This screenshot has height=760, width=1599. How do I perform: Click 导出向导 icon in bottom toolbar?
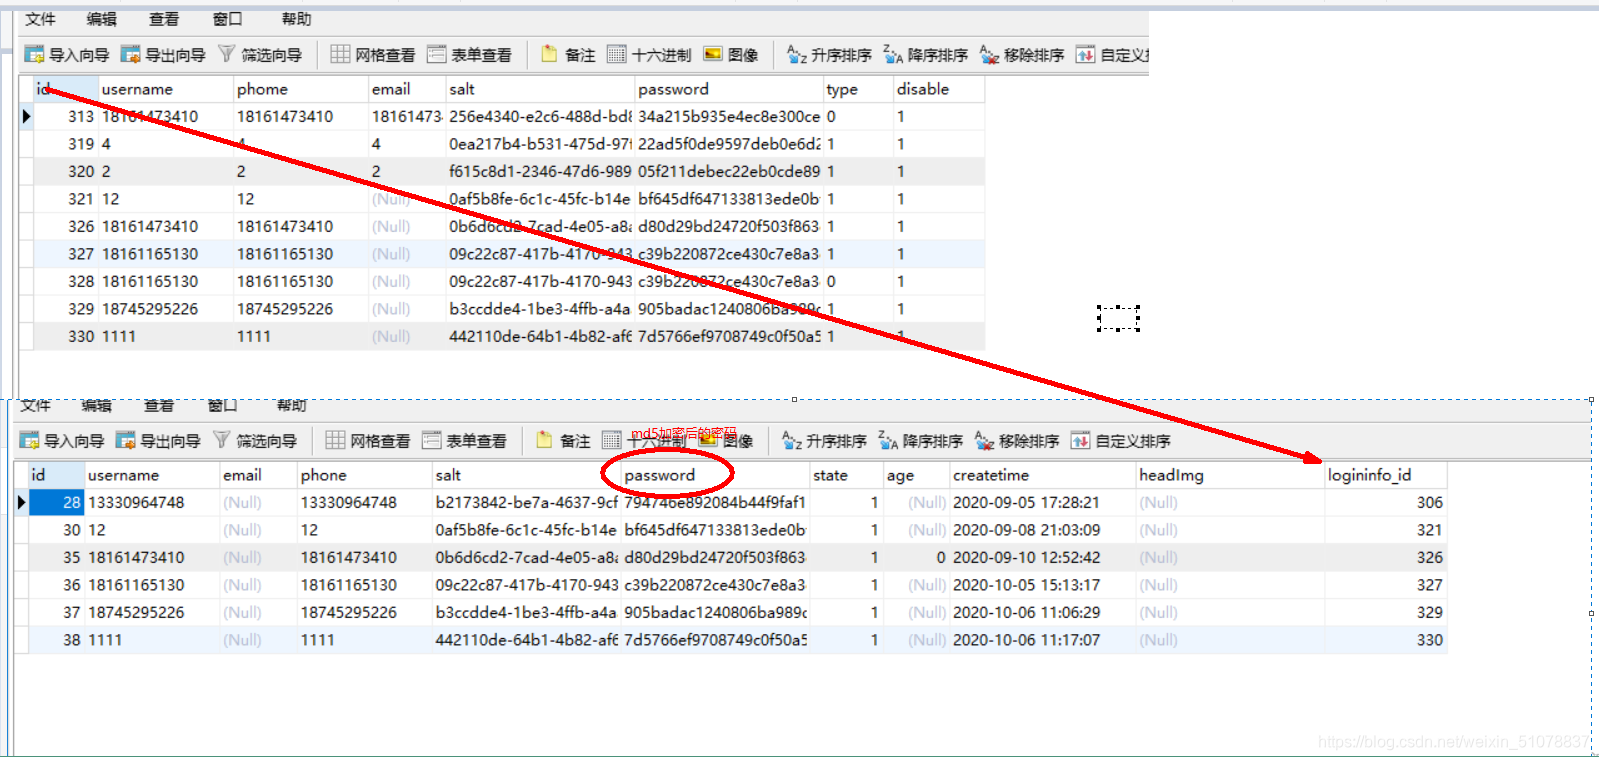coord(126,440)
